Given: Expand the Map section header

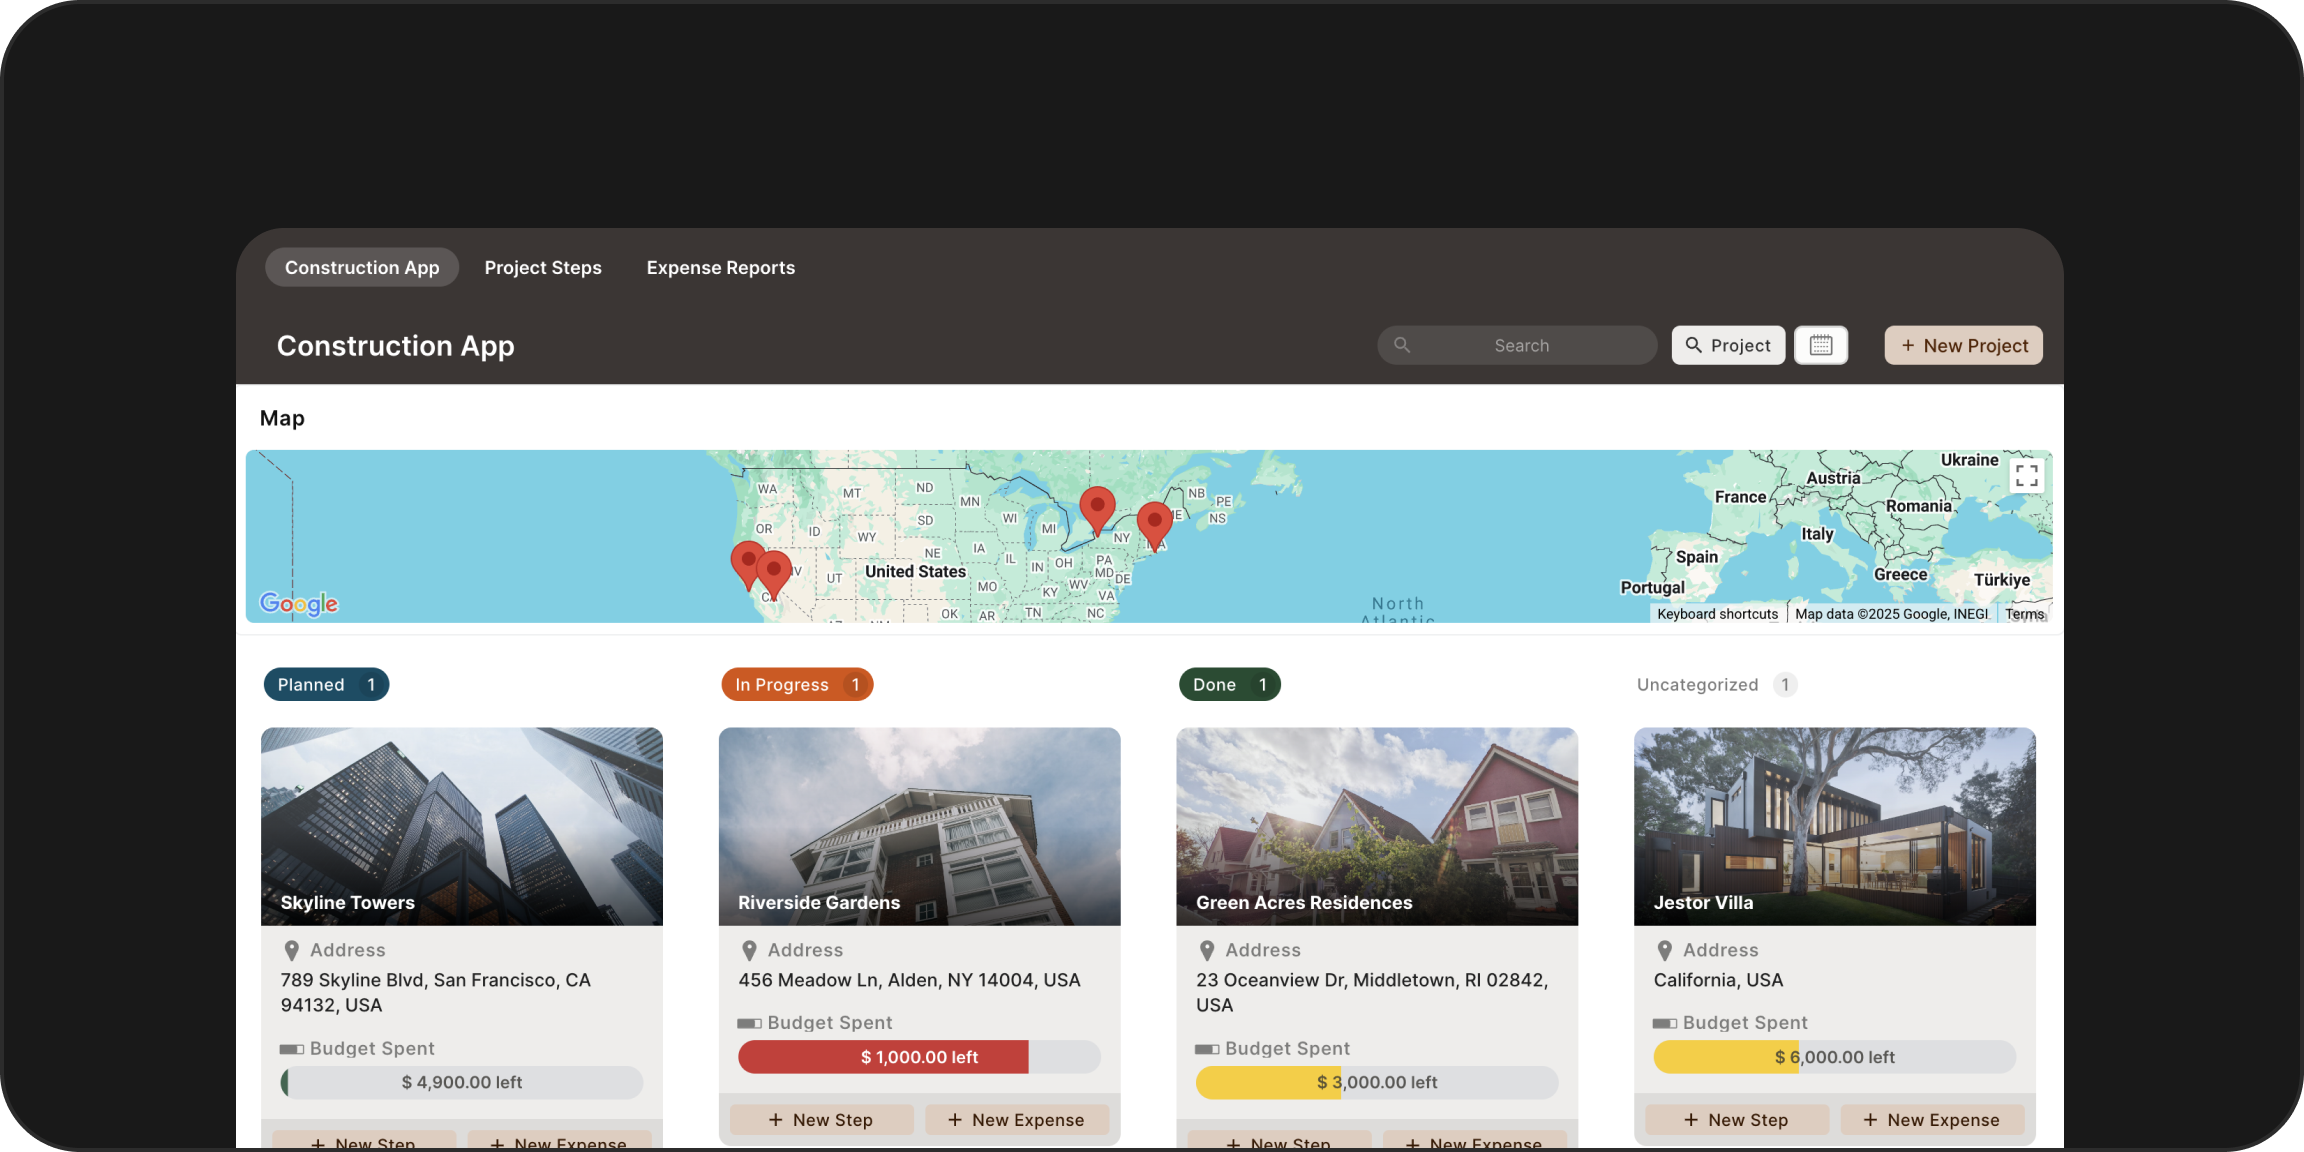Looking at the screenshot, I should point(281,418).
